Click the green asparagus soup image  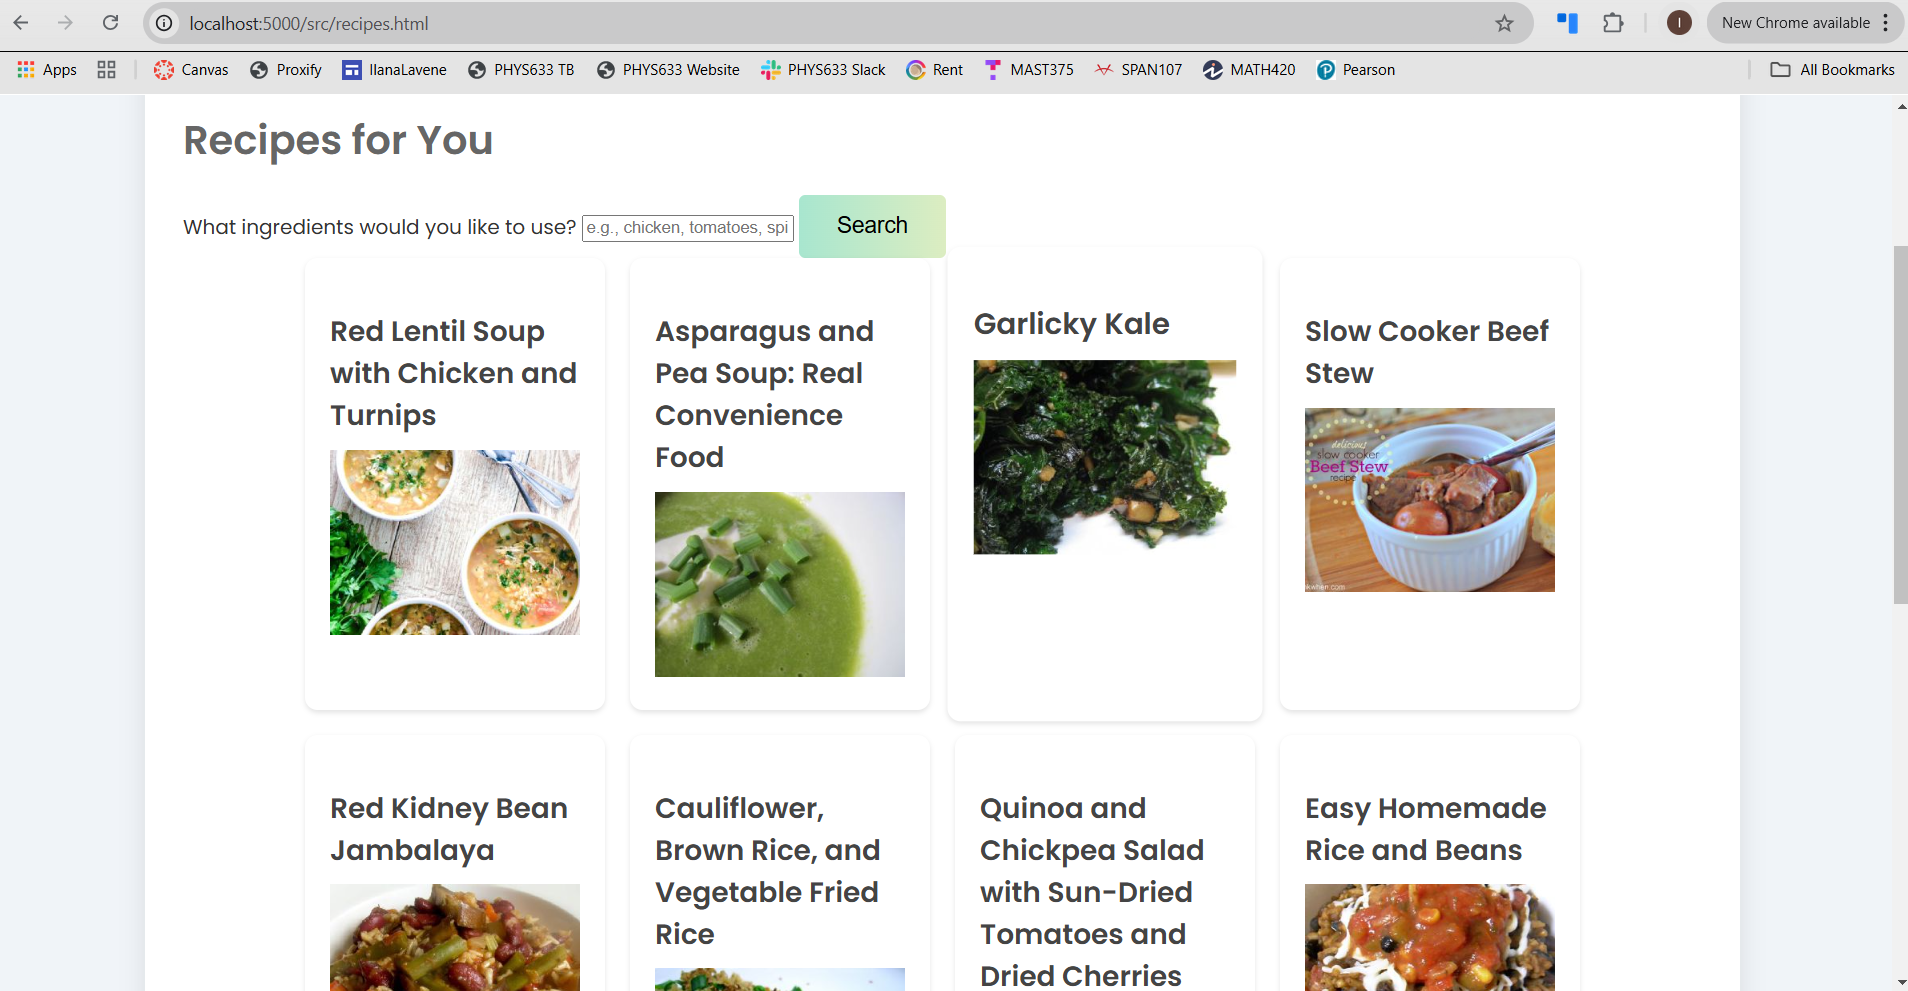coord(780,584)
